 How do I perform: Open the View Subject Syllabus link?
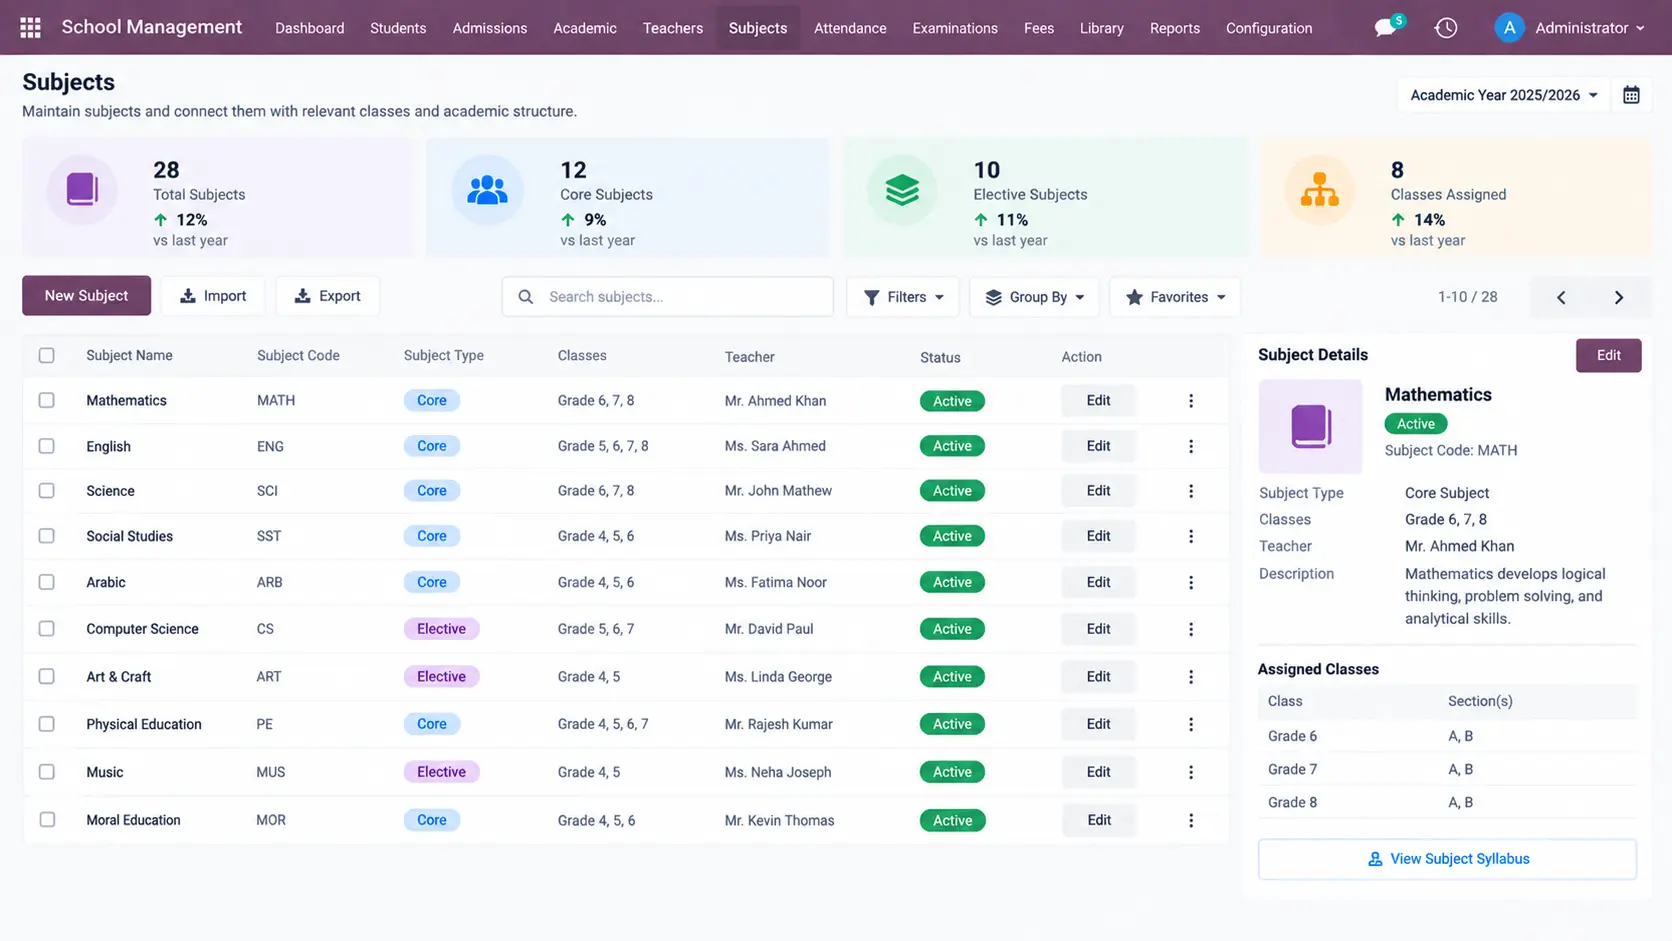1447,859
